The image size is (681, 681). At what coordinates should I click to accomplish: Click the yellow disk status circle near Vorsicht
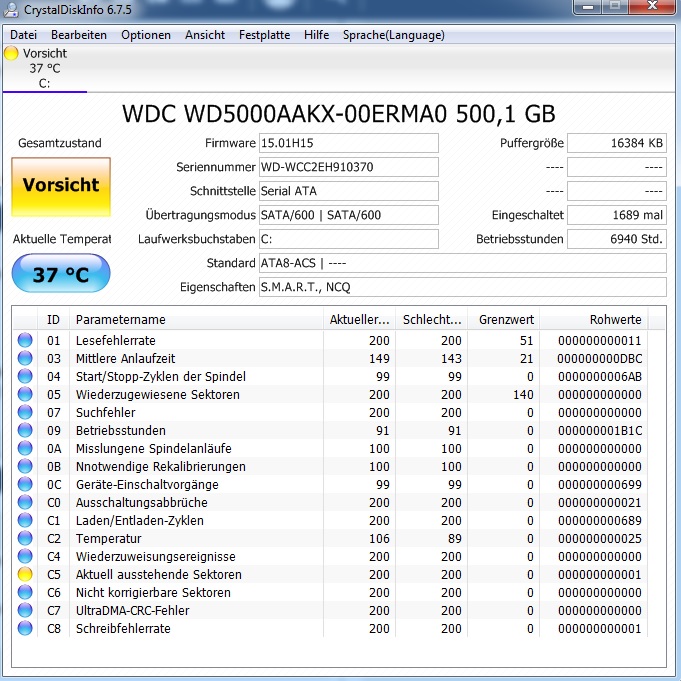pyautogui.click(x=11, y=53)
